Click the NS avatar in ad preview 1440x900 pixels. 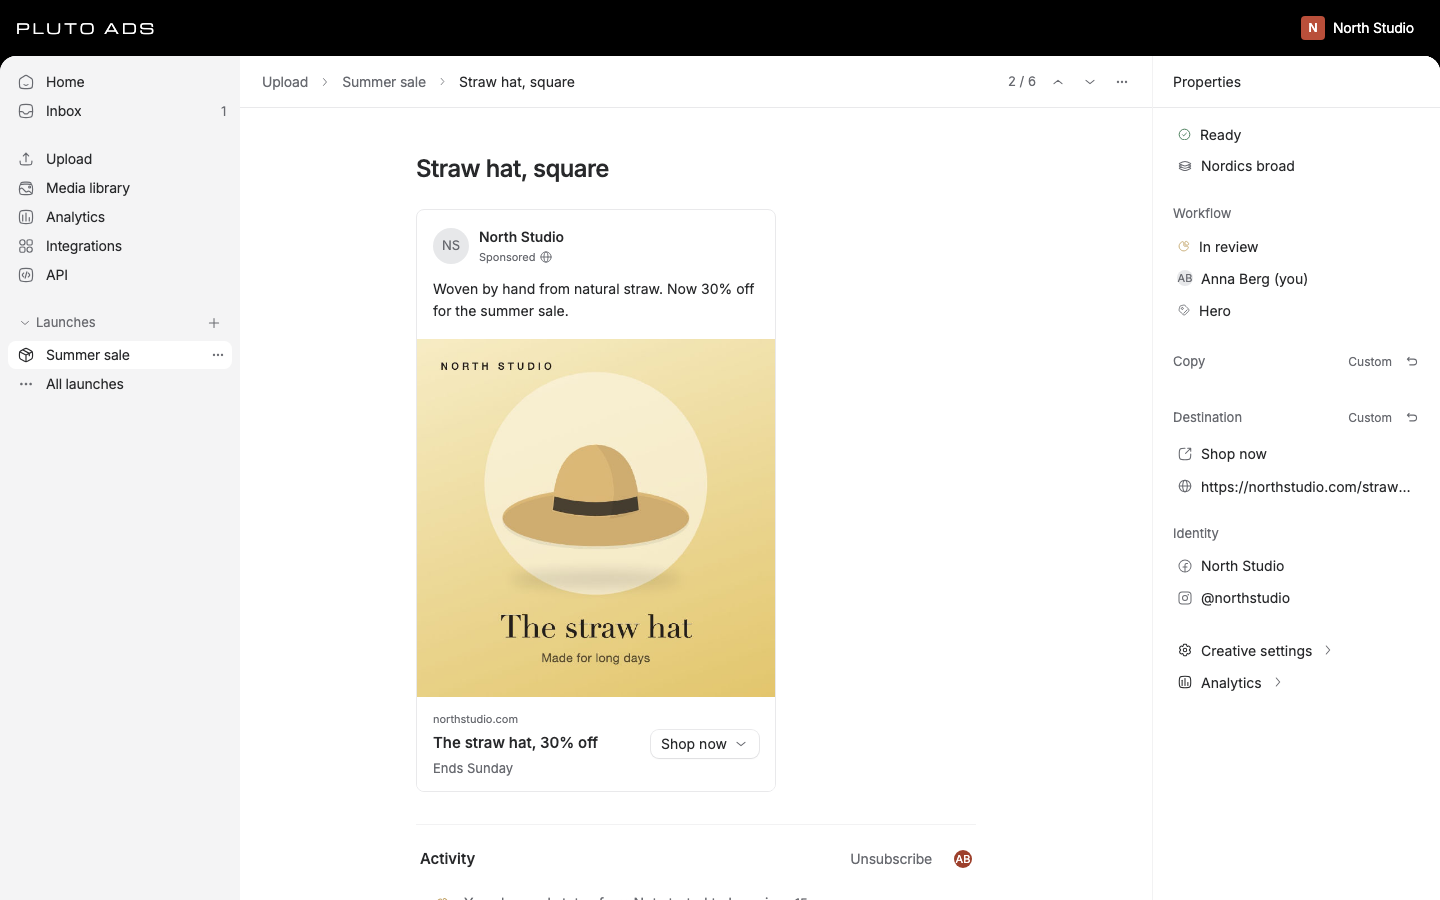451,246
